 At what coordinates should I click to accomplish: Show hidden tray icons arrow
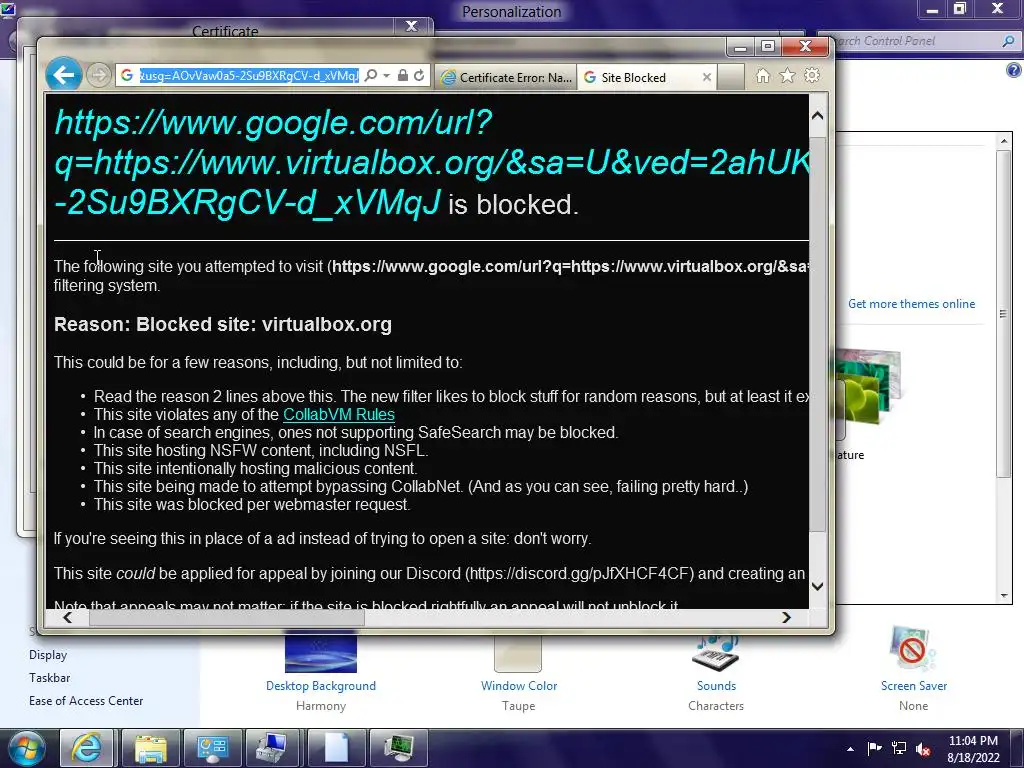click(x=850, y=749)
